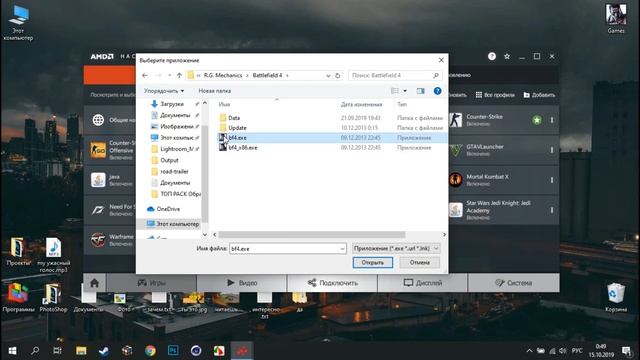Open GTAVLauncher options menu dots
The image size is (640, 360).
click(552, 150)
